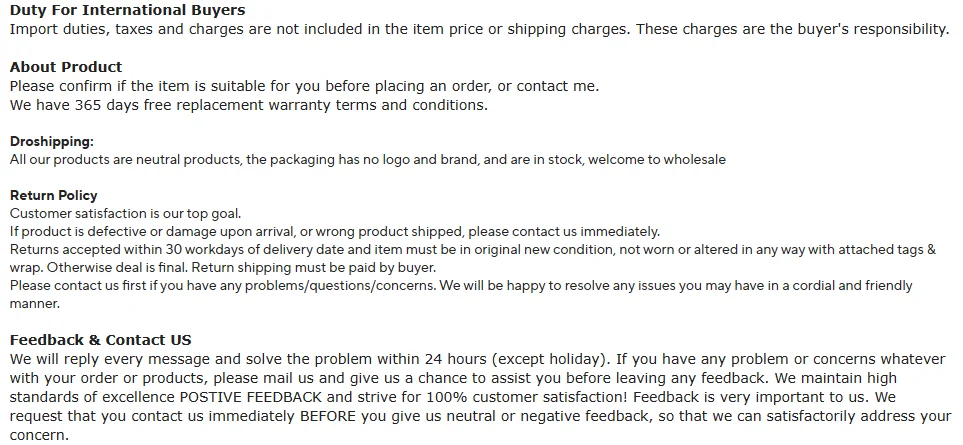The image size is (963, 445).
Task: Click the 'Droshipping:' heading
Action: pos(52,142)
